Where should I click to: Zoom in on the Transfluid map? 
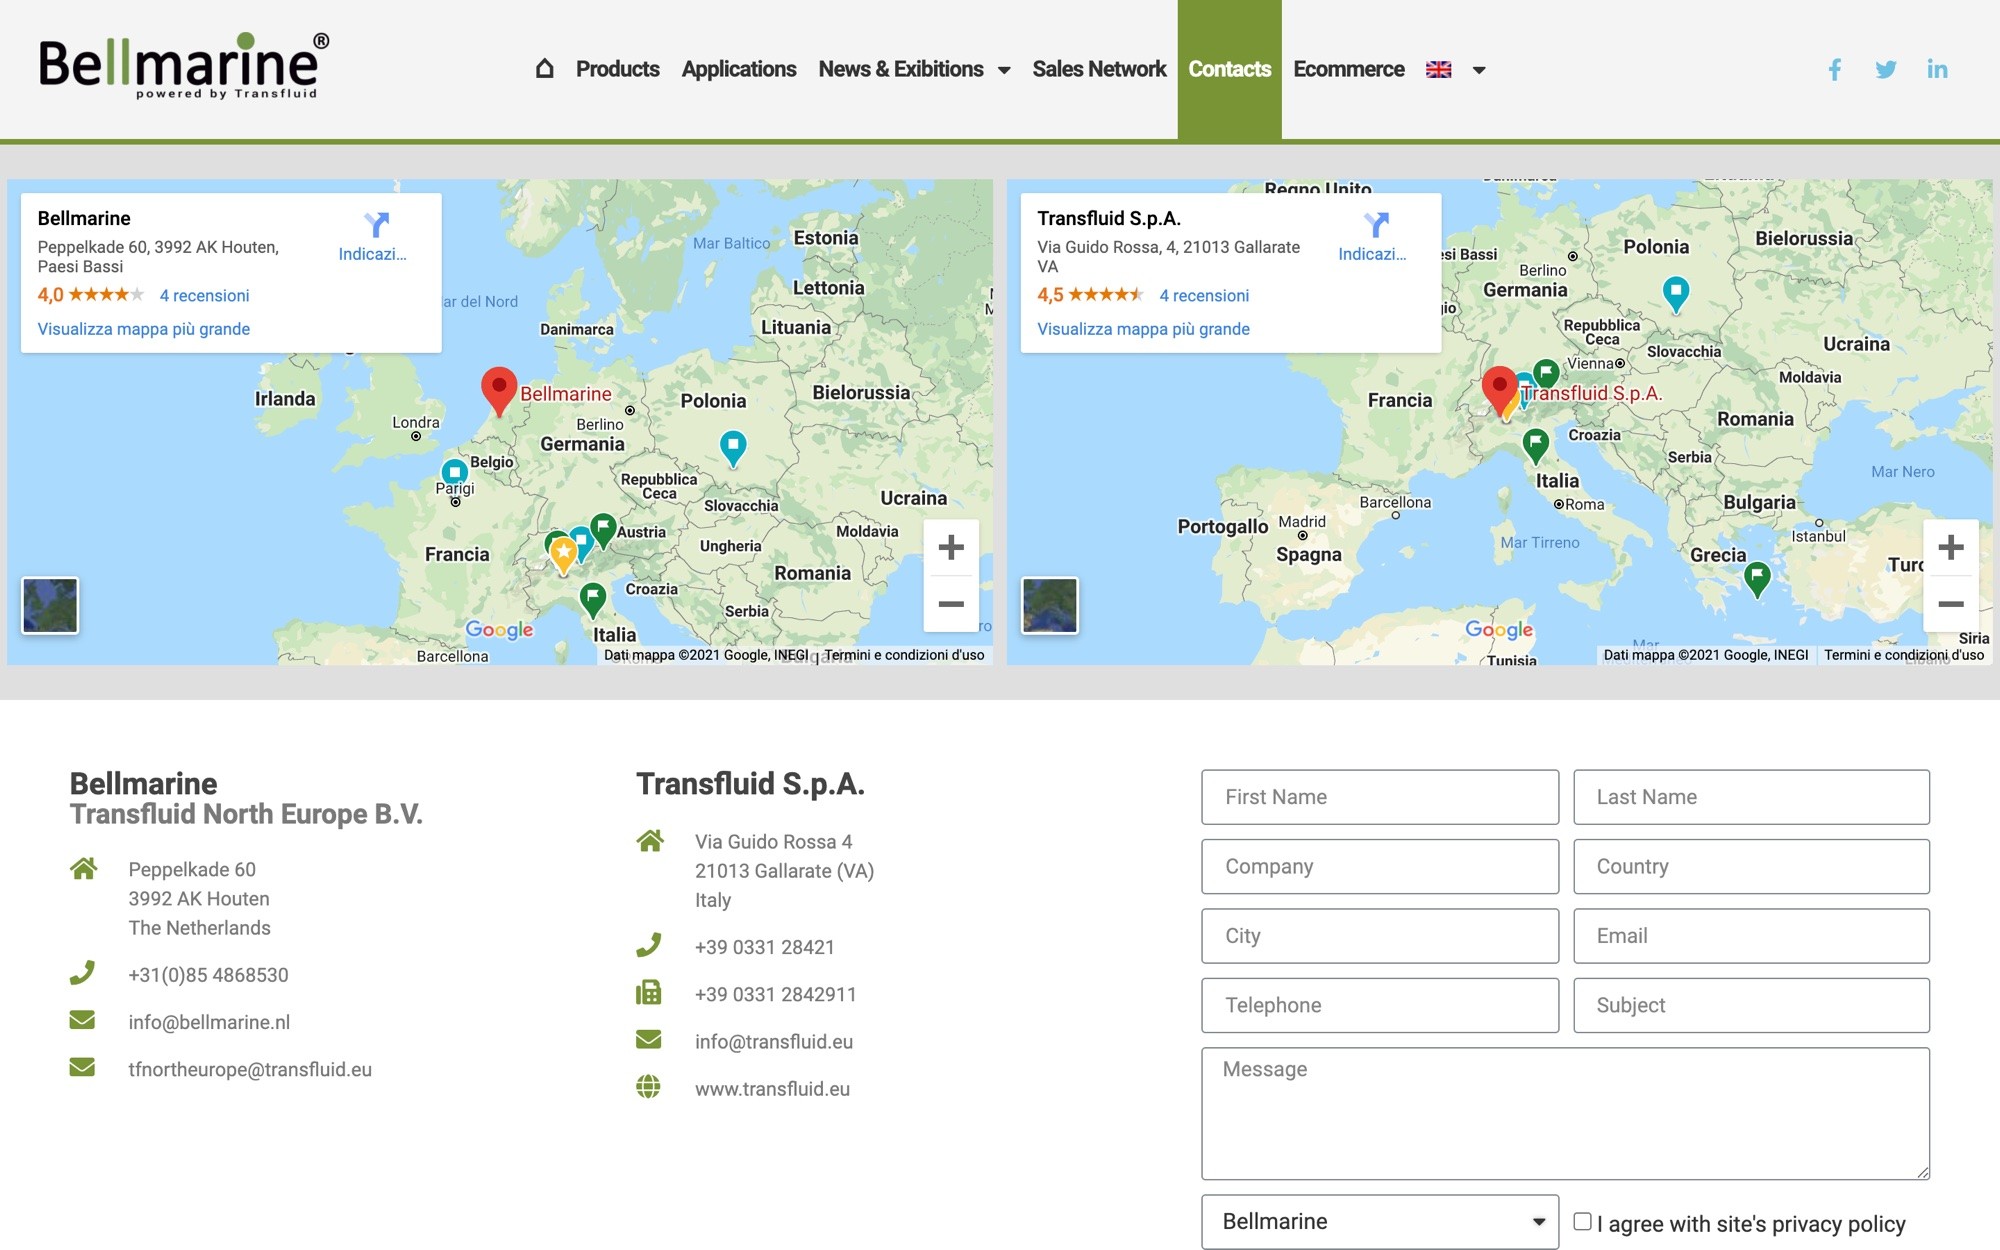(x=1950, y=547)
